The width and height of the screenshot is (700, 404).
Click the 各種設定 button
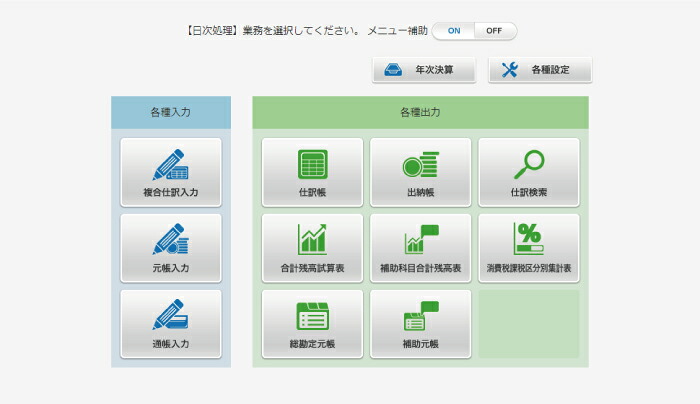(540, 70)
